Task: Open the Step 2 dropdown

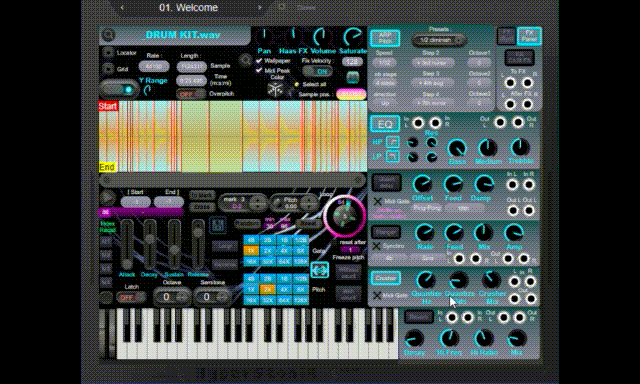Action: tap(433, 62)
